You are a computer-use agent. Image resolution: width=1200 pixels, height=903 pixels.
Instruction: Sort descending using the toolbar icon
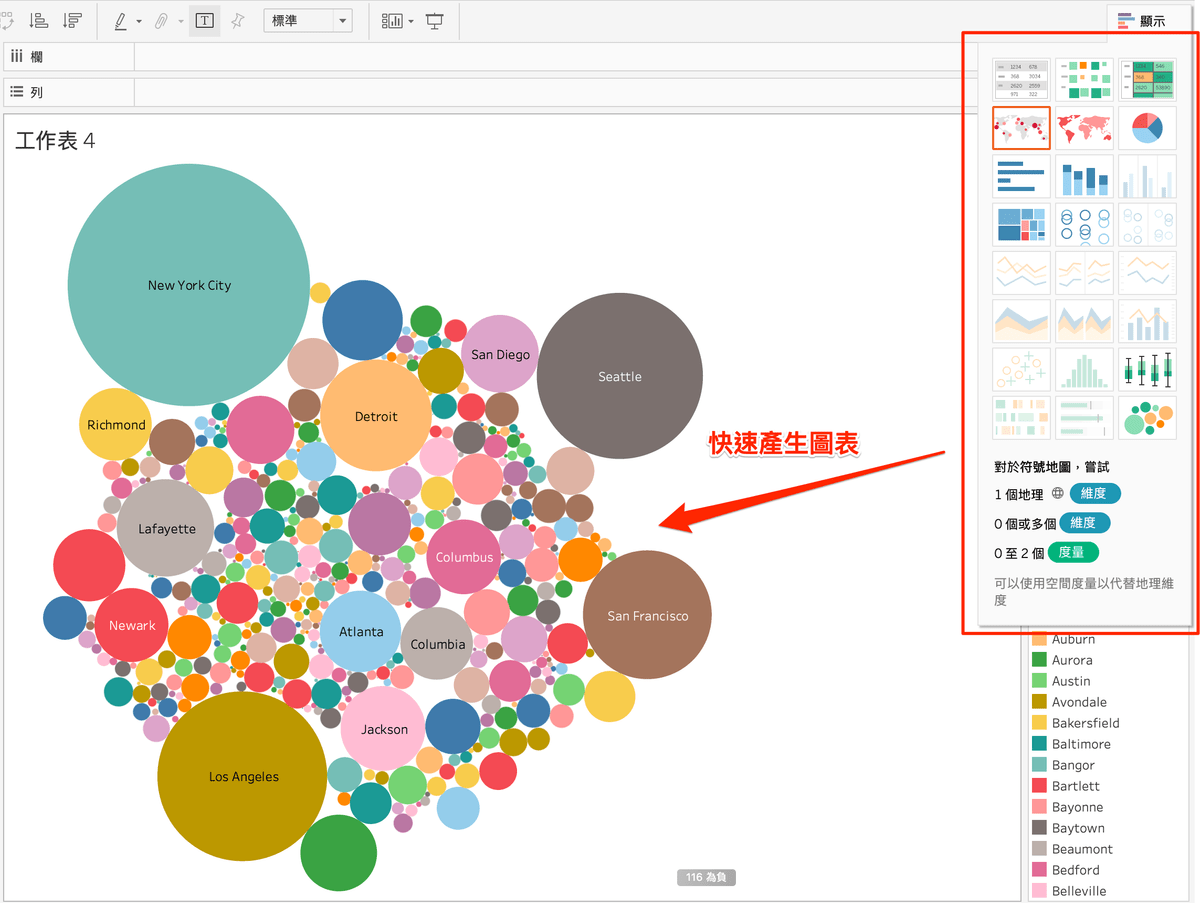[72, 20]
